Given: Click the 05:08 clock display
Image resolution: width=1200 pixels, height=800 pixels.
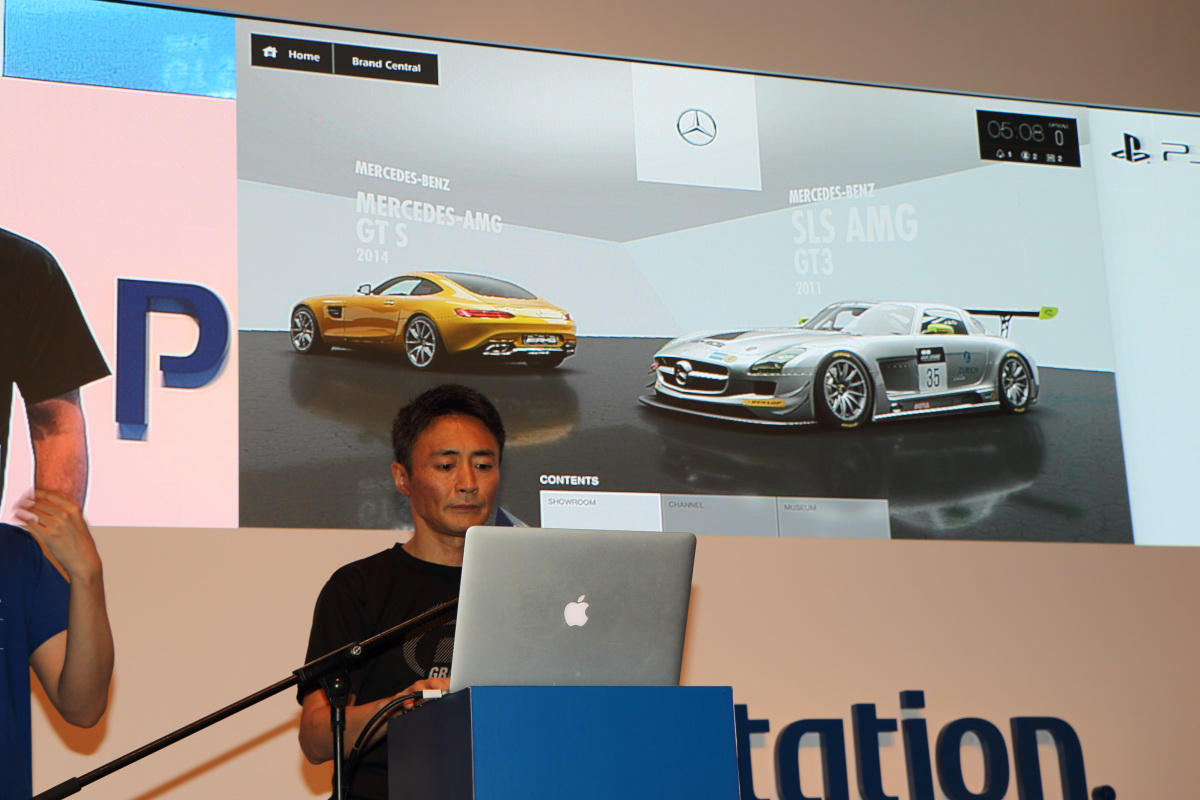Looking at the screenshot, I should coord(1015,131).
